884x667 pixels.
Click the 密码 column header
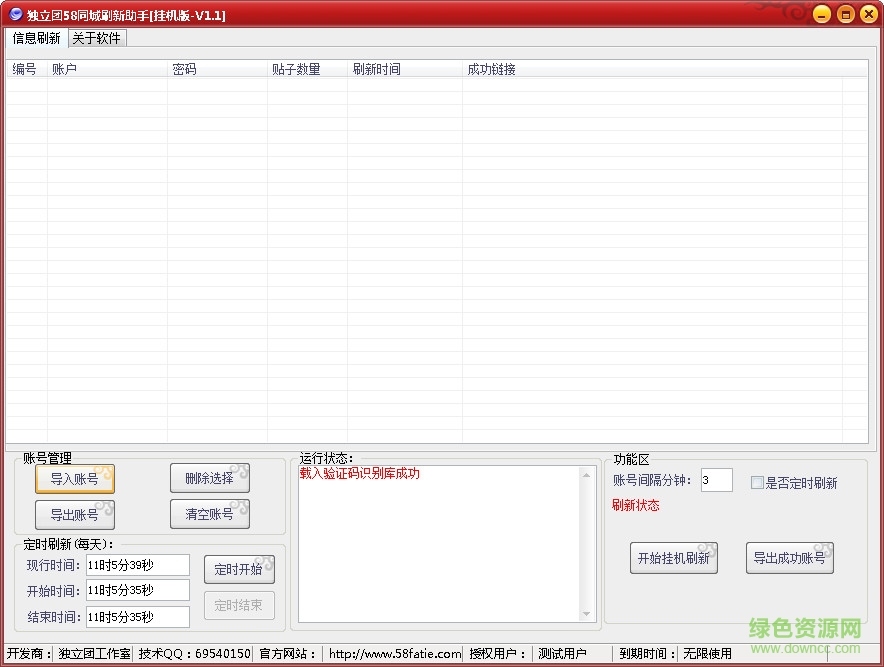click(185, 68)
